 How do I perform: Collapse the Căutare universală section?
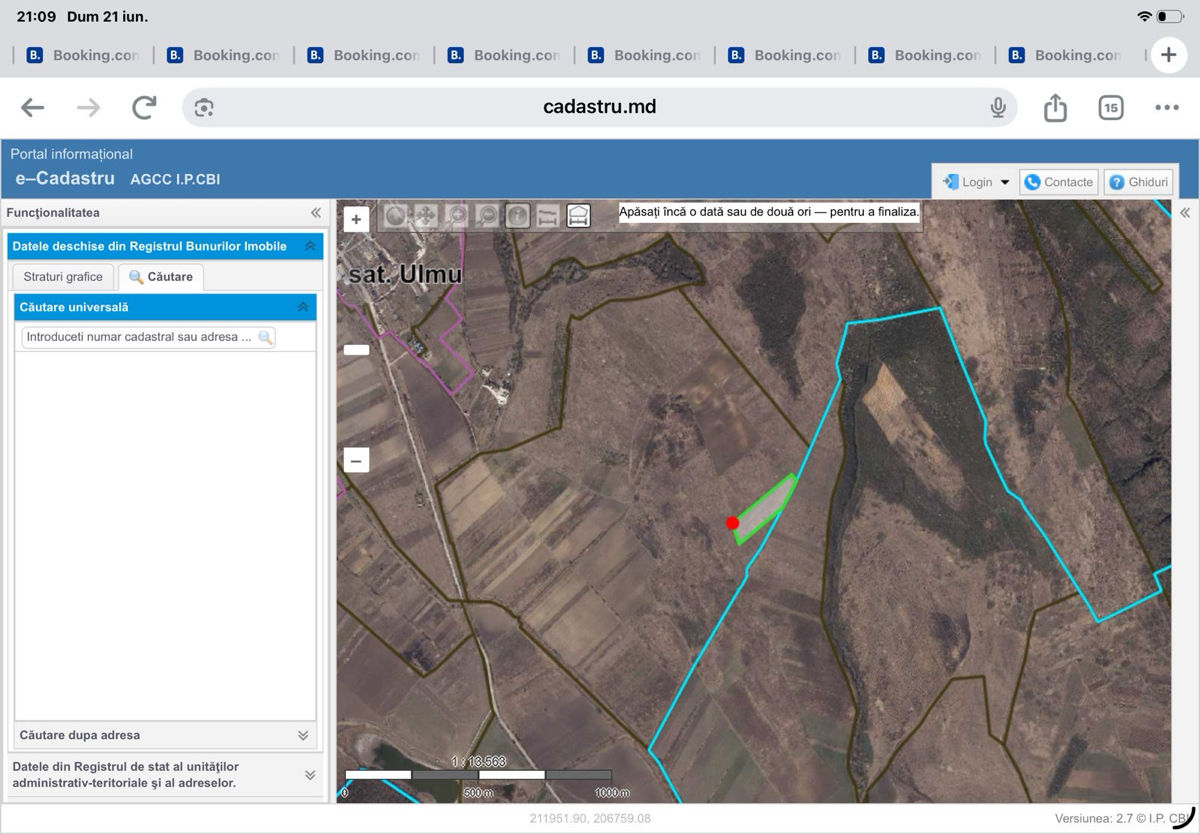(x=303, y=307)
